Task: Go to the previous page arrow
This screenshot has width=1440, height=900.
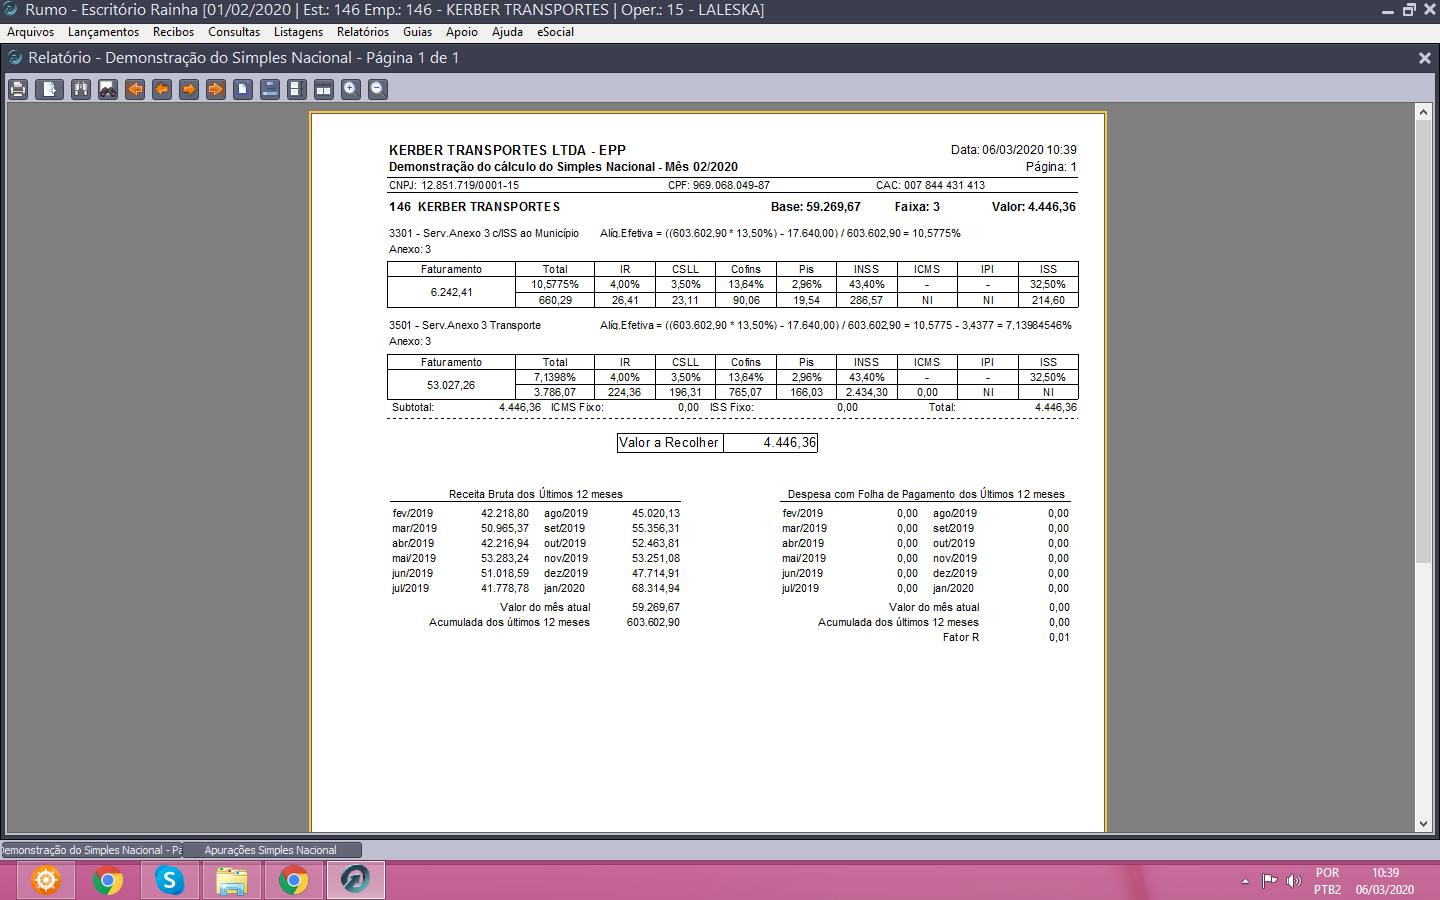Action: pos(162,89)
